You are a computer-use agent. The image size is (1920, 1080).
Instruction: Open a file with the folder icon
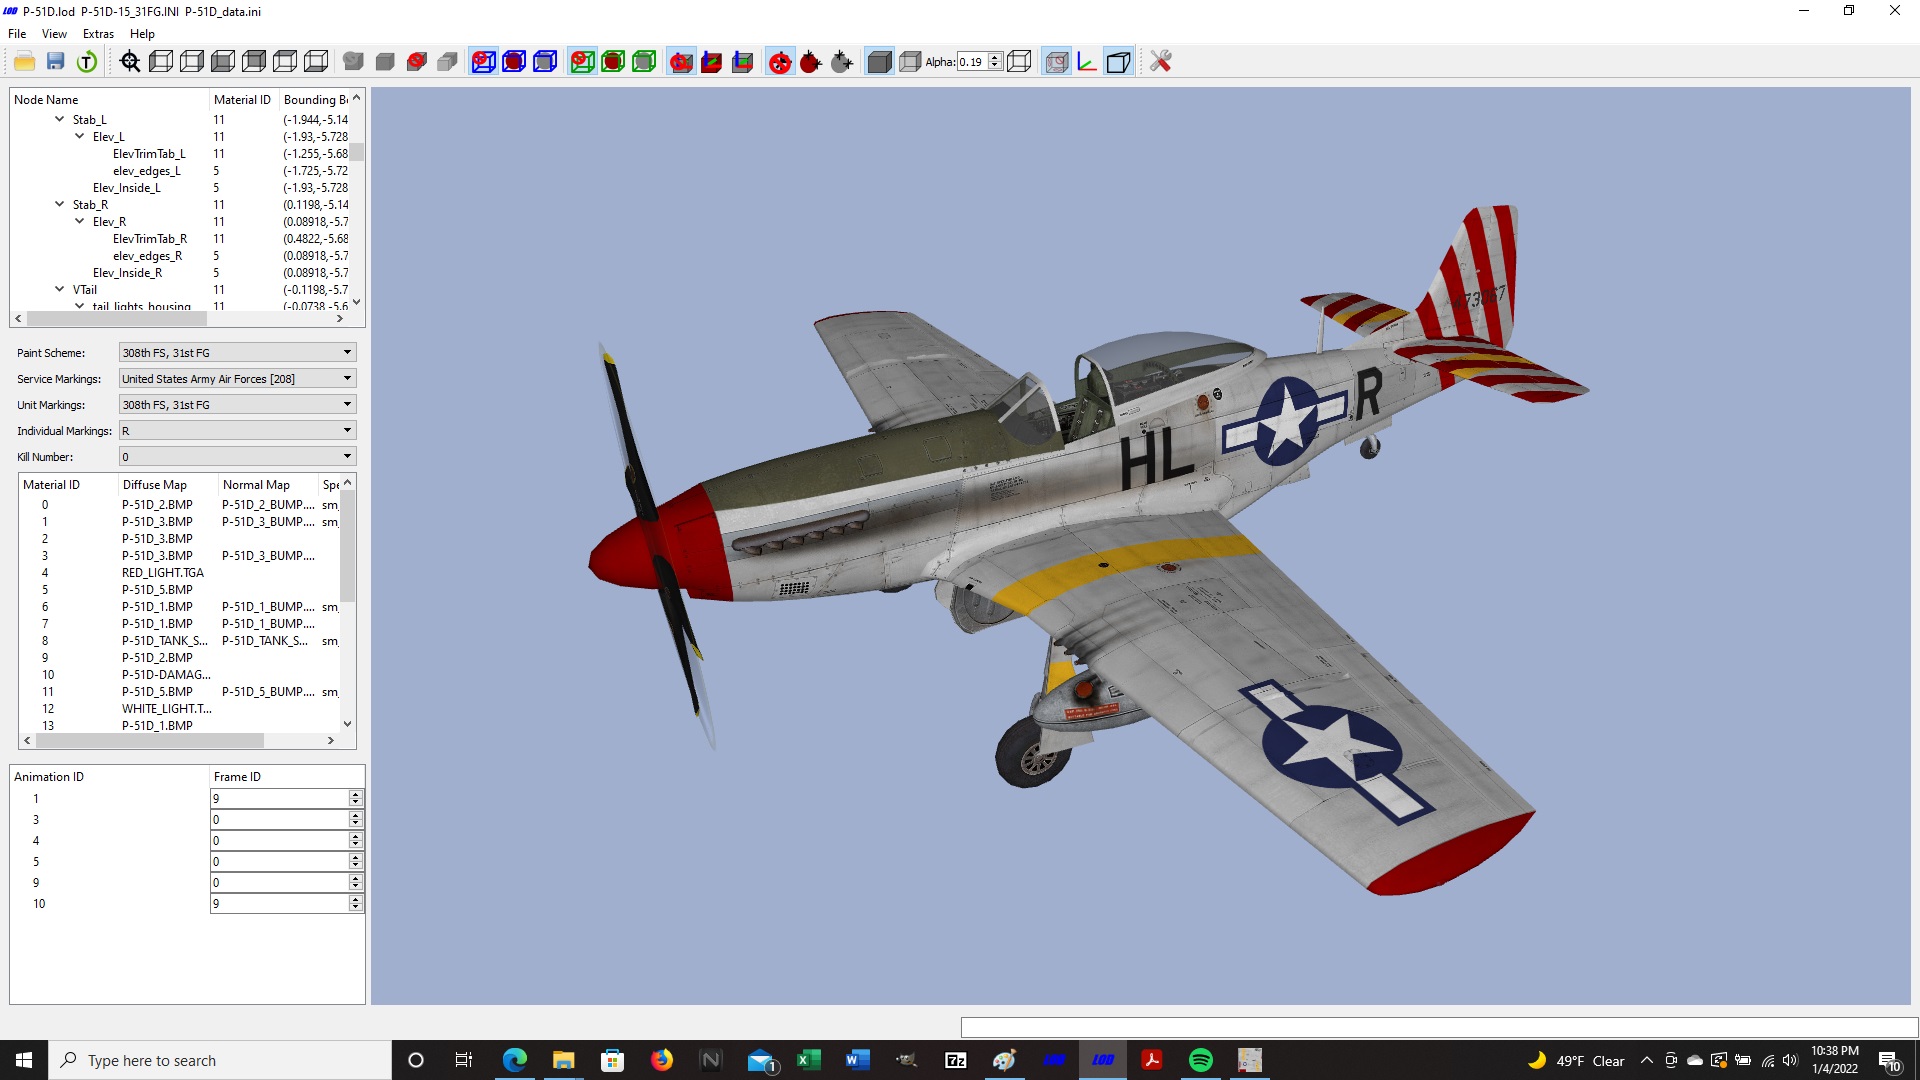[x=25, y=62]
